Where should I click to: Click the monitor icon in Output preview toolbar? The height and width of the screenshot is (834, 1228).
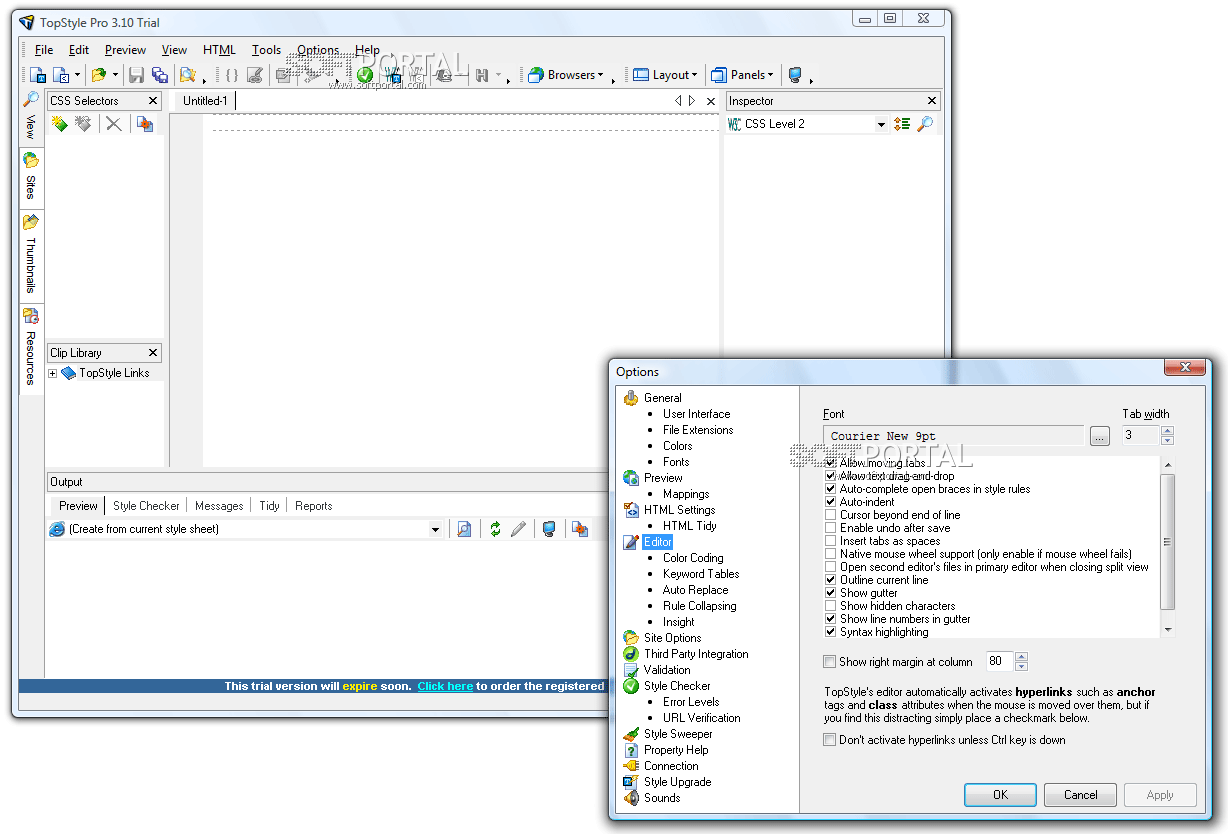549,529
